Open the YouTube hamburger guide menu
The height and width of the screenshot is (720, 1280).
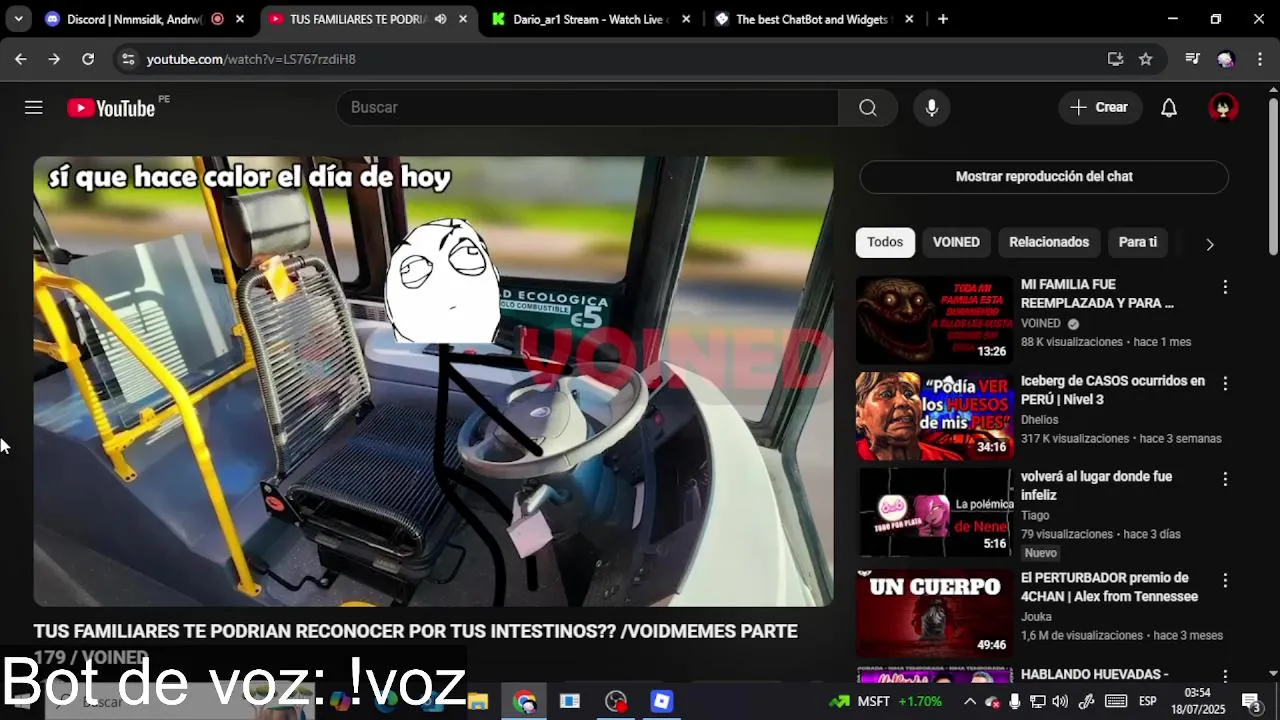coord(34,107)
